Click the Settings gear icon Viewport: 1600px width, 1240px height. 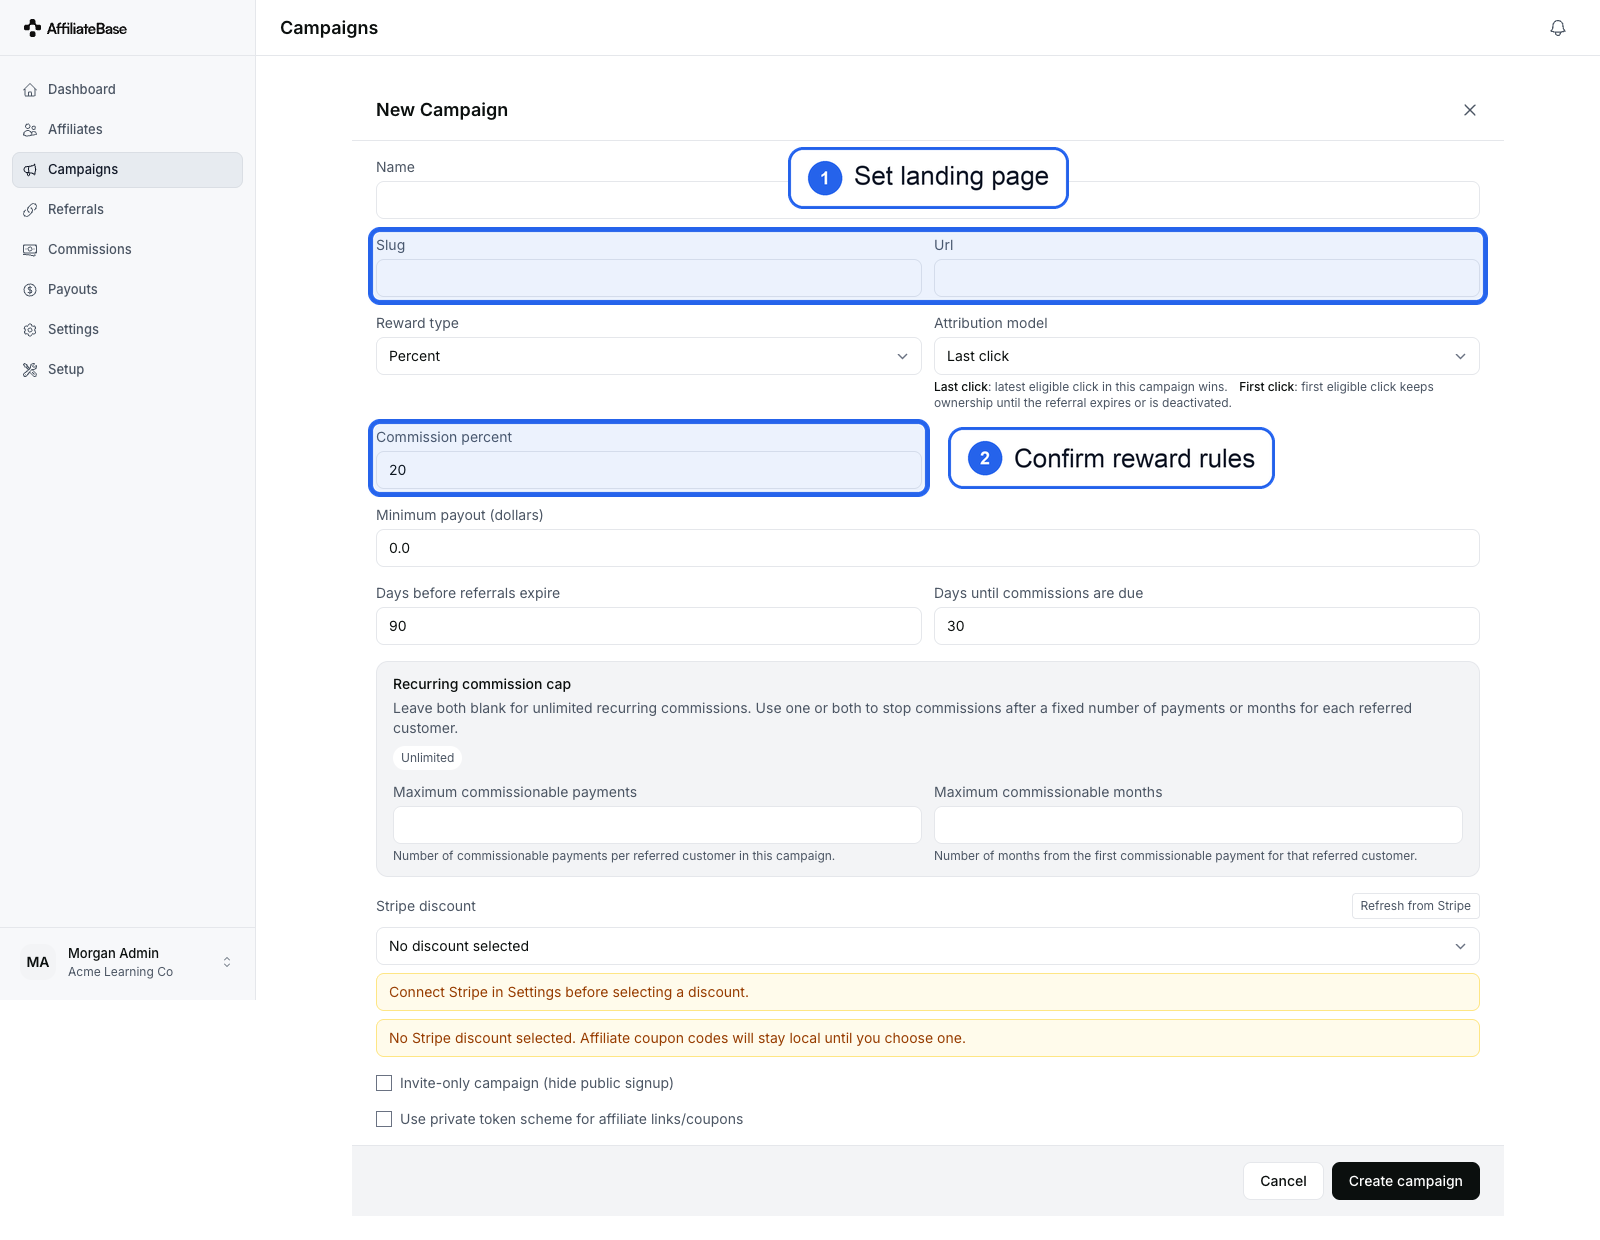click(30, 330)
